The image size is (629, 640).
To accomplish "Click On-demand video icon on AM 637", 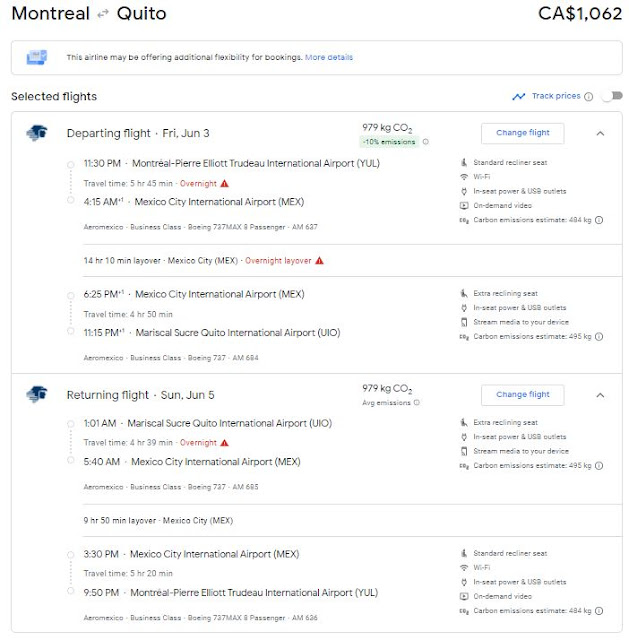I will 464,205.
